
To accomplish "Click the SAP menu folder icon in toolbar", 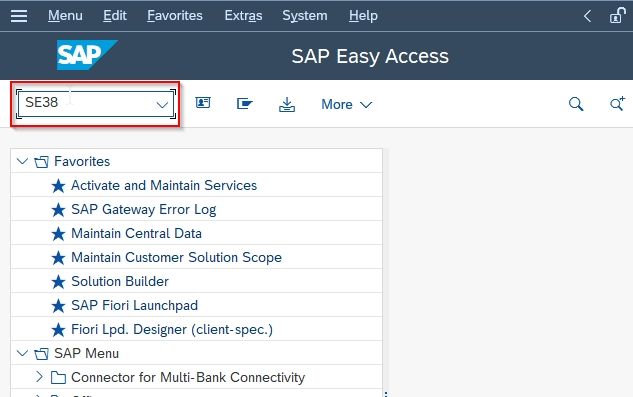I will 245,104.
